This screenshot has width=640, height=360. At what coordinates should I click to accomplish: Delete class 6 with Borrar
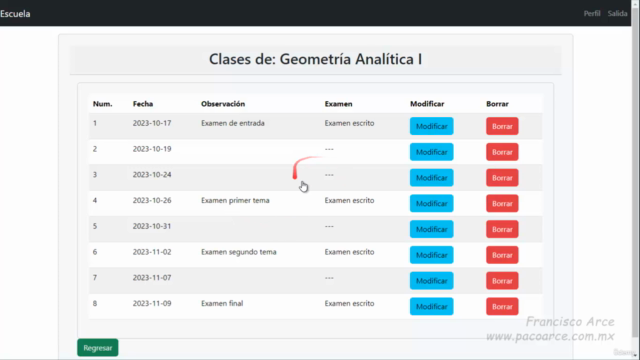(502, 255)
